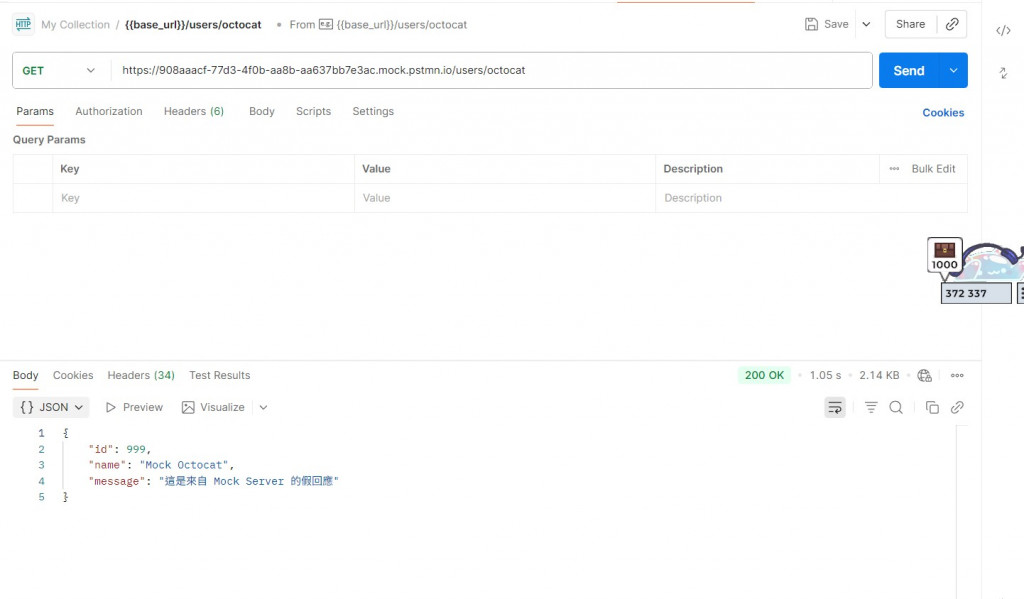Viewport: 1024px width, 599px height.
Task: Open the request Settings tab
Action: tap(373, 111)
